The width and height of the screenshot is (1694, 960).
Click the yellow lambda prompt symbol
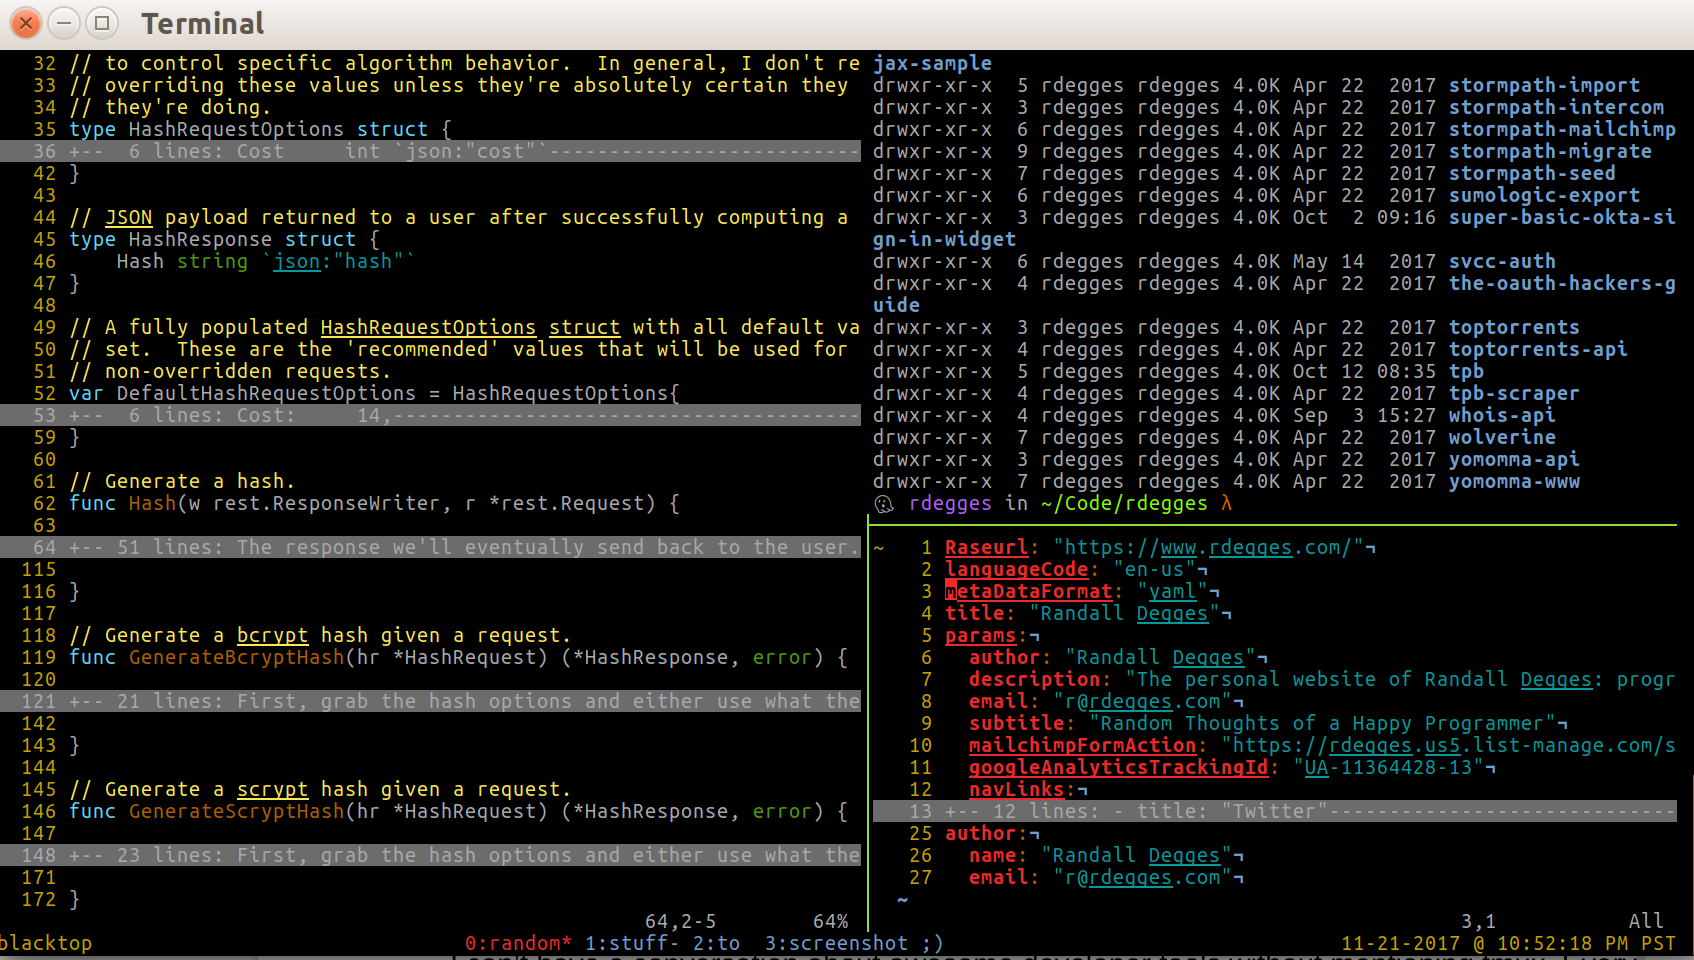pyautogui.click(x=1226, y=504)
